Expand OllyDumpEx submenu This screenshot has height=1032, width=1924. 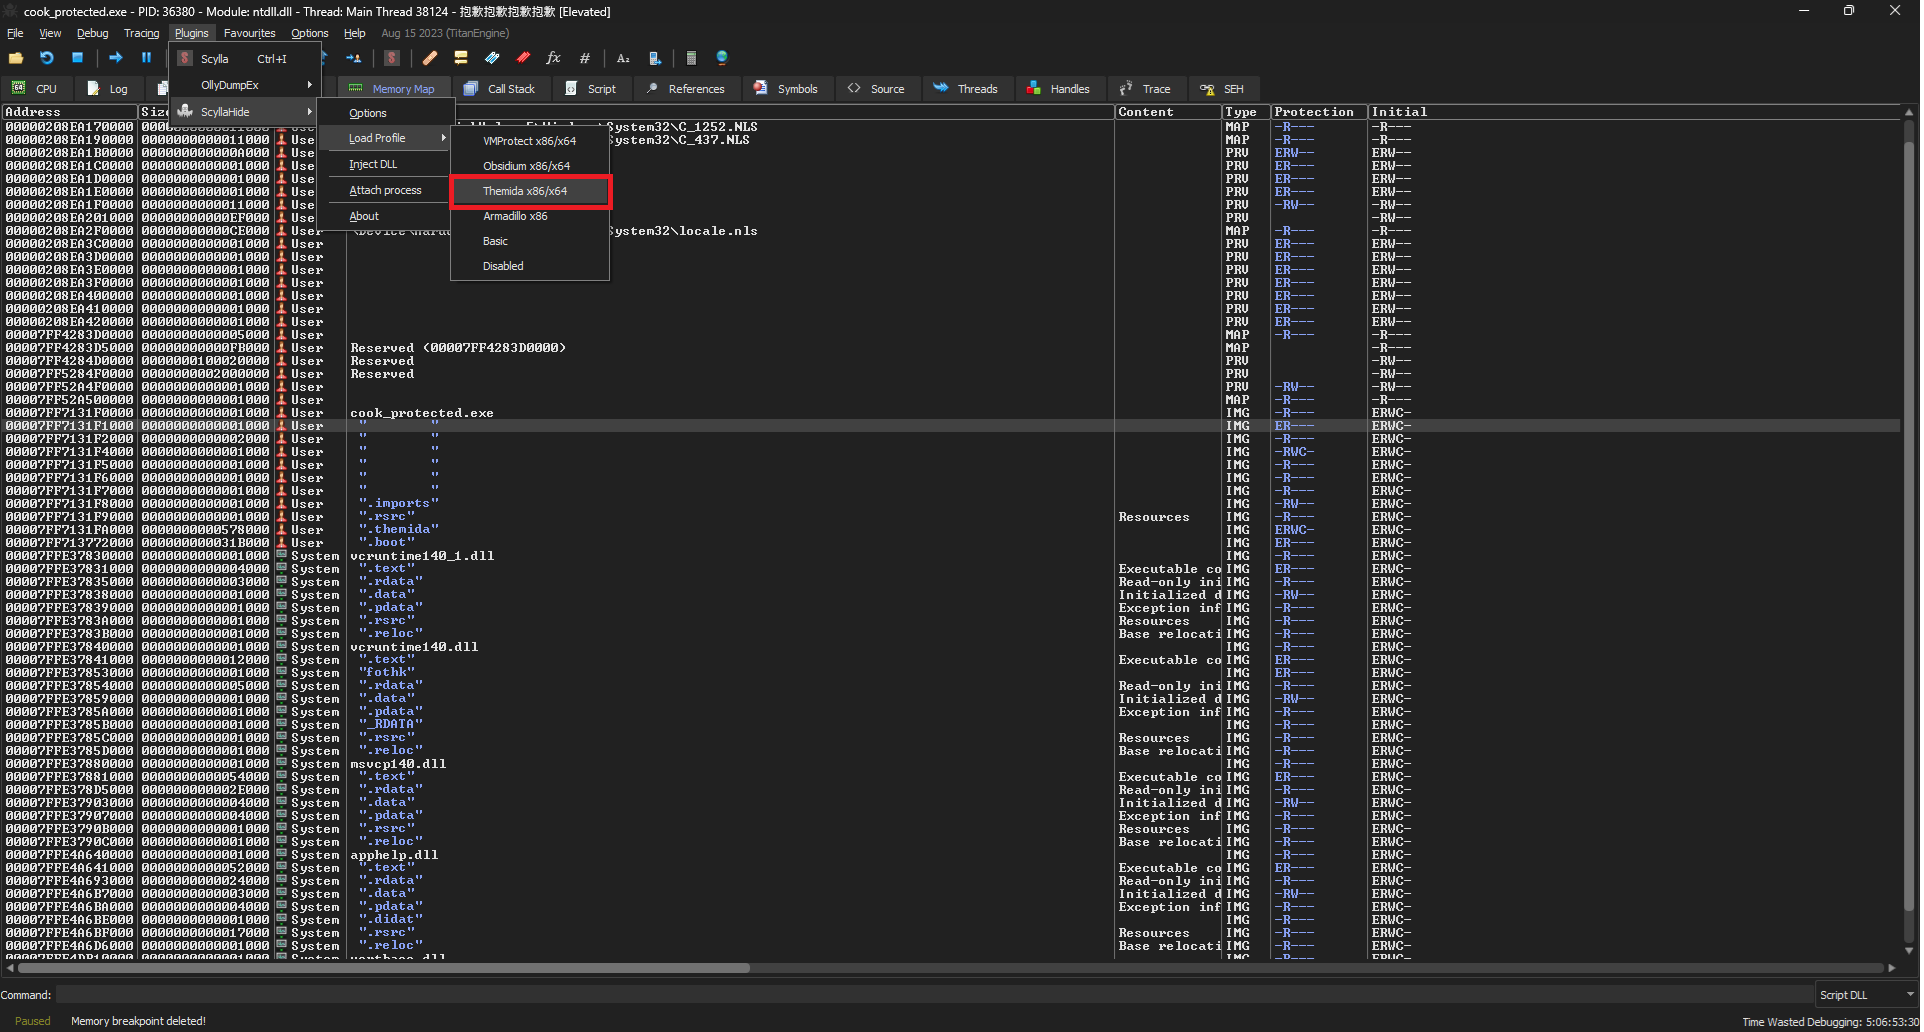tap(243, 85)
